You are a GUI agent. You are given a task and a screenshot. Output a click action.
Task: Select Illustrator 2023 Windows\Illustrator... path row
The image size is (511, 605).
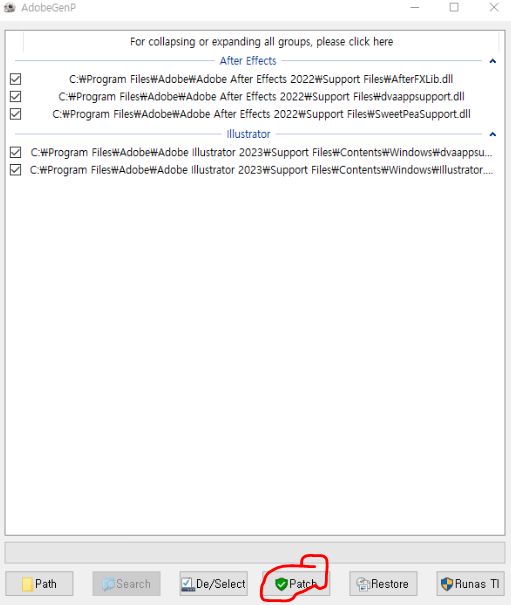pos(261,170)
